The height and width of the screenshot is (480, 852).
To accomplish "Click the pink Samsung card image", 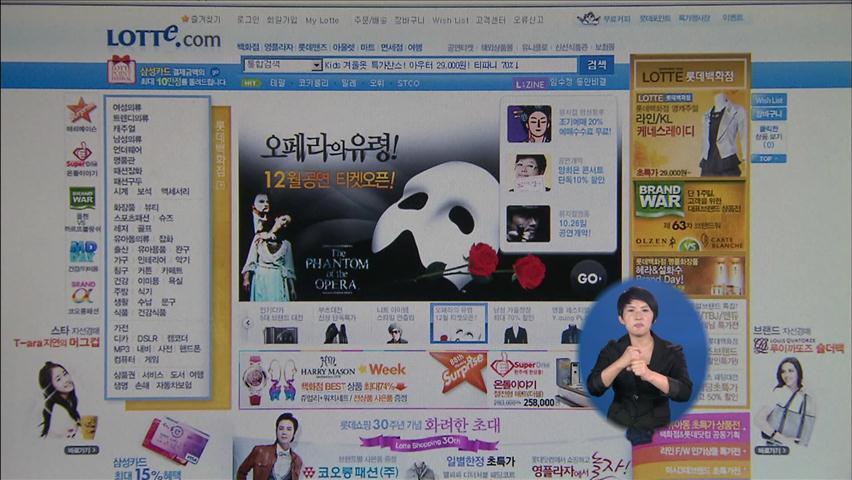I will pos(176,439).
